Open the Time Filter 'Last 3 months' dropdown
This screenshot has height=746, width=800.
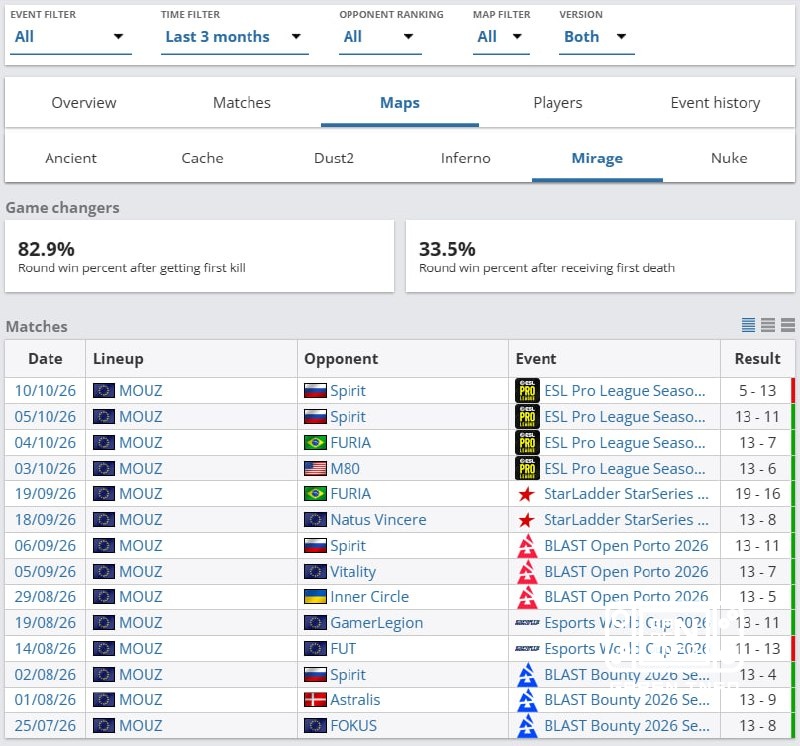pyautogui.click(x=235, y=37)
